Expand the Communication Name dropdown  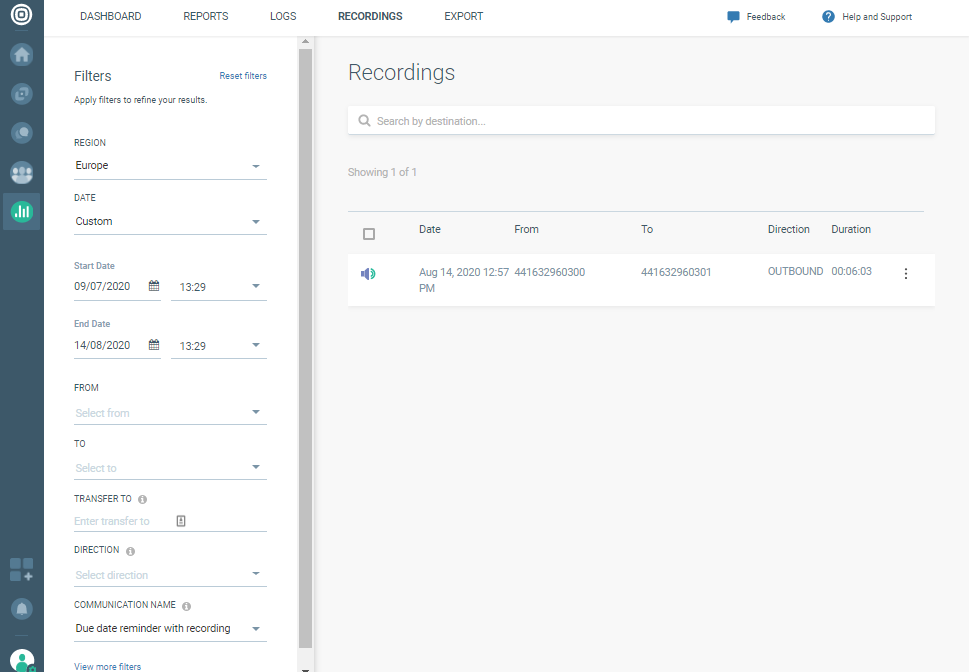[x=170, y=629]
